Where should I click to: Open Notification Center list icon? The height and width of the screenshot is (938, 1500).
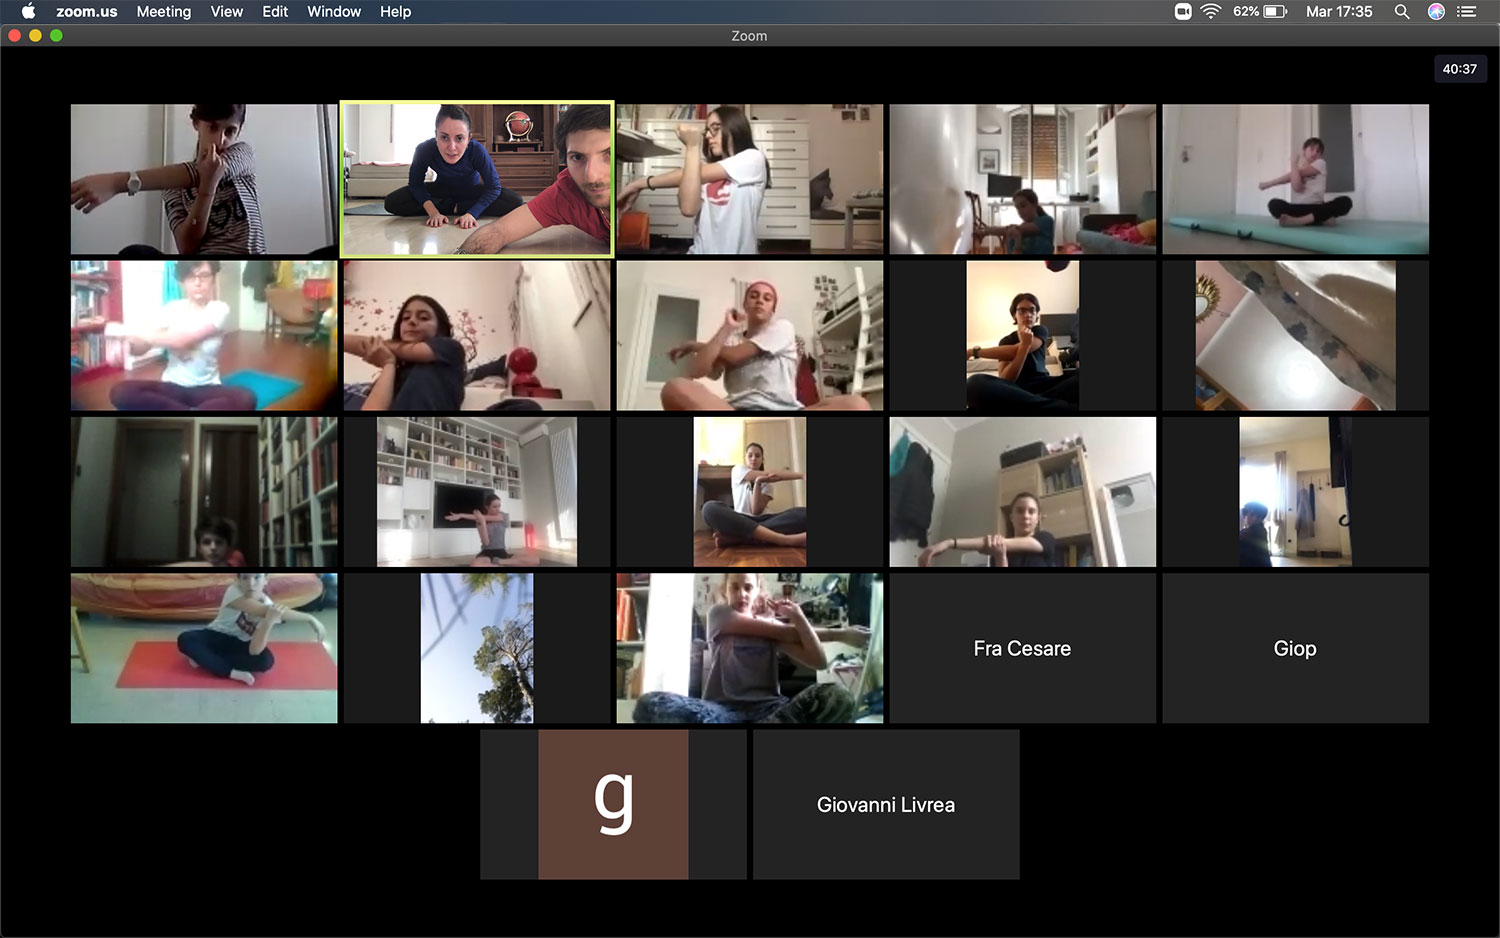pos(1467,11)
